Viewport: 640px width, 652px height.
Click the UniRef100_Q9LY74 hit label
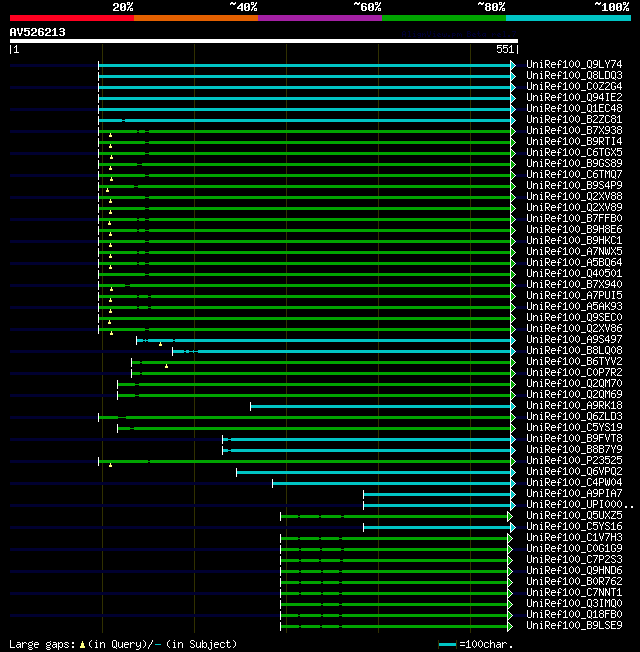tap(574, 64)
